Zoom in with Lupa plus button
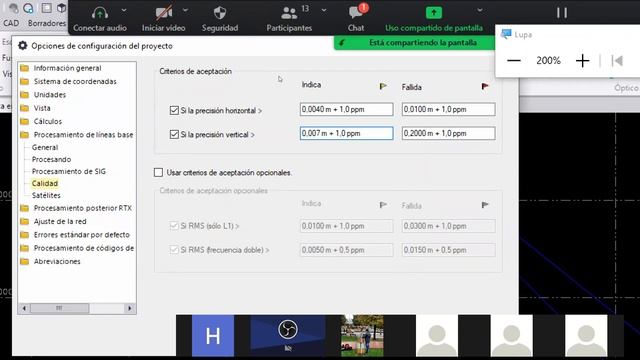640x360 pixels. pos(582,61)
